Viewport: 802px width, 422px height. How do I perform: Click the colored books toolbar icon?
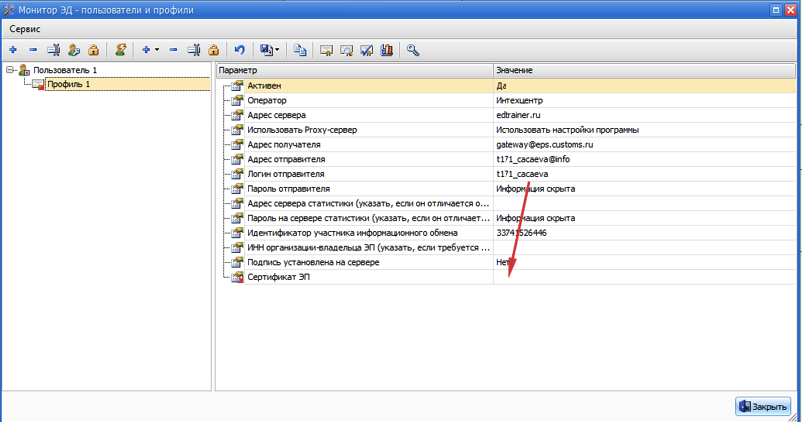(386, 49)
